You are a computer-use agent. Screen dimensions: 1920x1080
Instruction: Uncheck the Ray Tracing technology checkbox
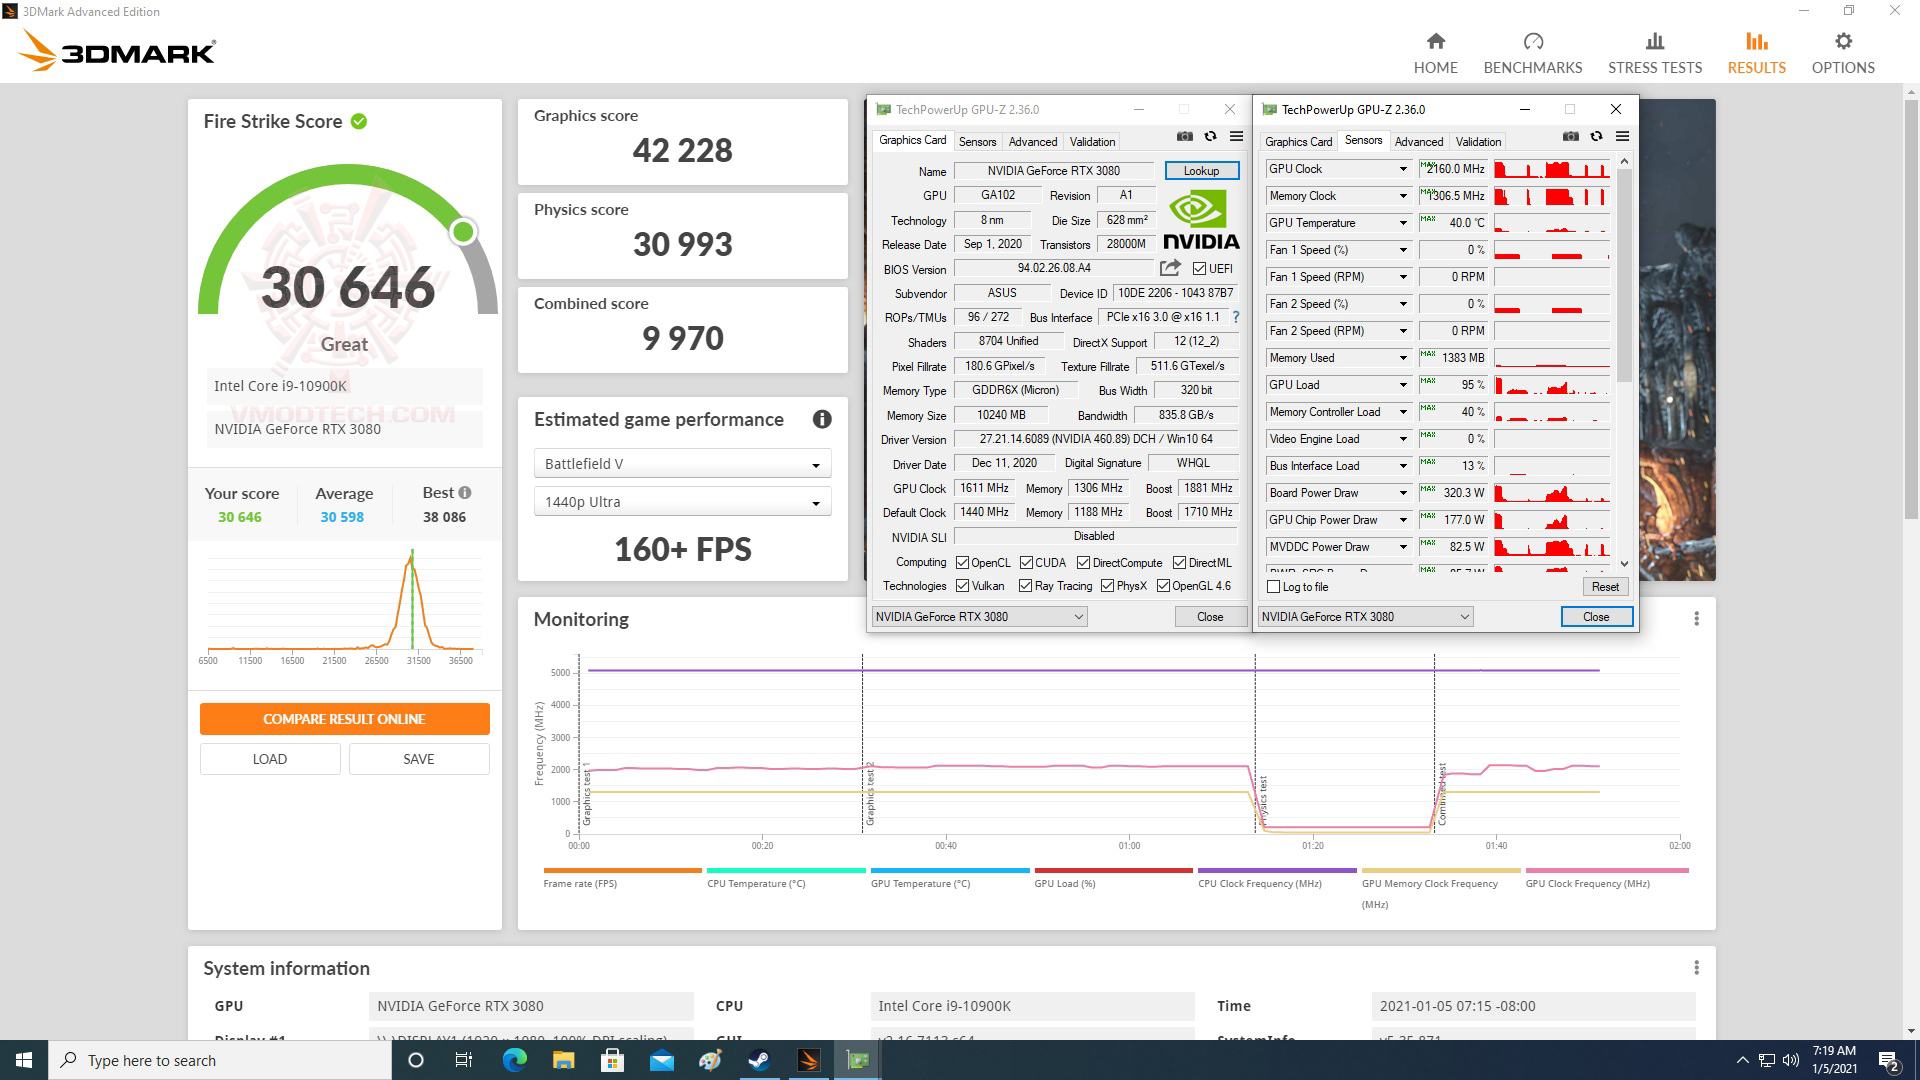(1025, 585)
